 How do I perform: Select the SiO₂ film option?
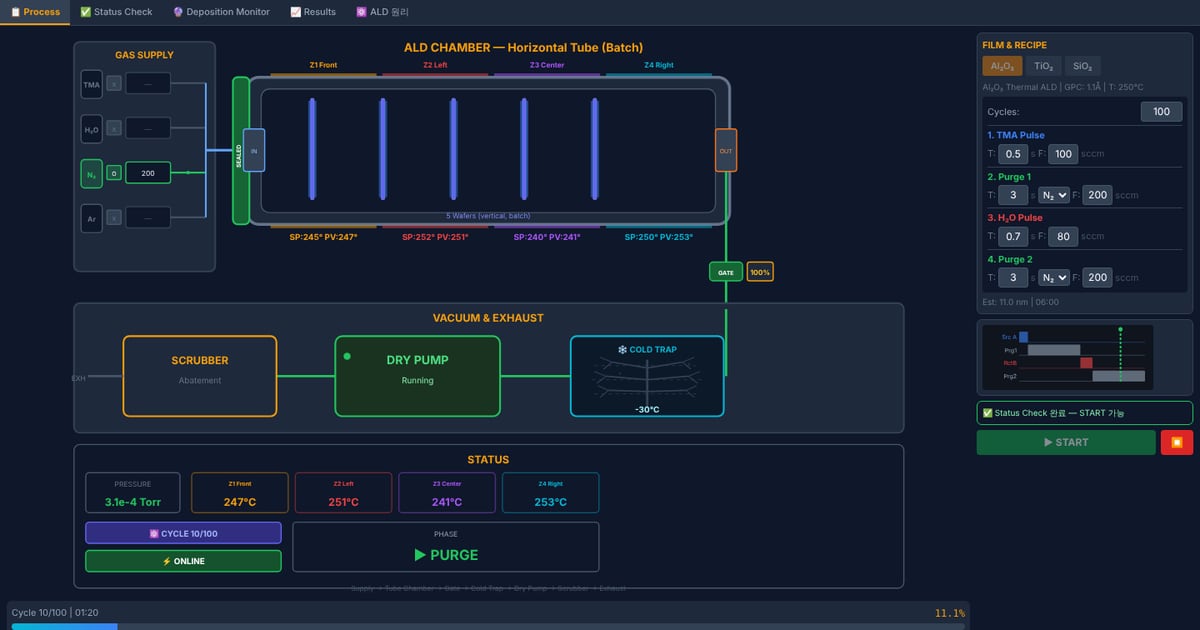(1082, 66)
